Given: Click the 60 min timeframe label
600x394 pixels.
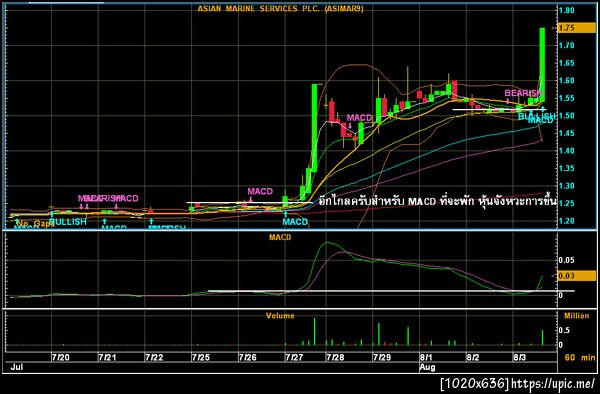Looking at the screenshot, I should (580, 358).
